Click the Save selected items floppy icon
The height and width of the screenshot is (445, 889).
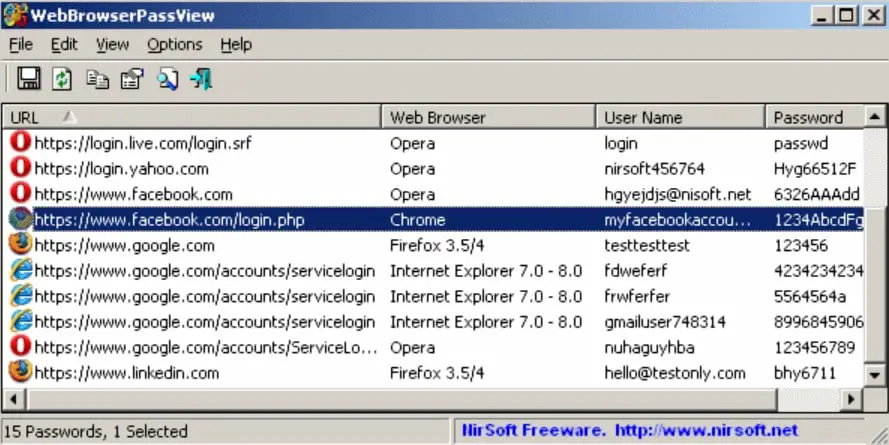[28, 78]
